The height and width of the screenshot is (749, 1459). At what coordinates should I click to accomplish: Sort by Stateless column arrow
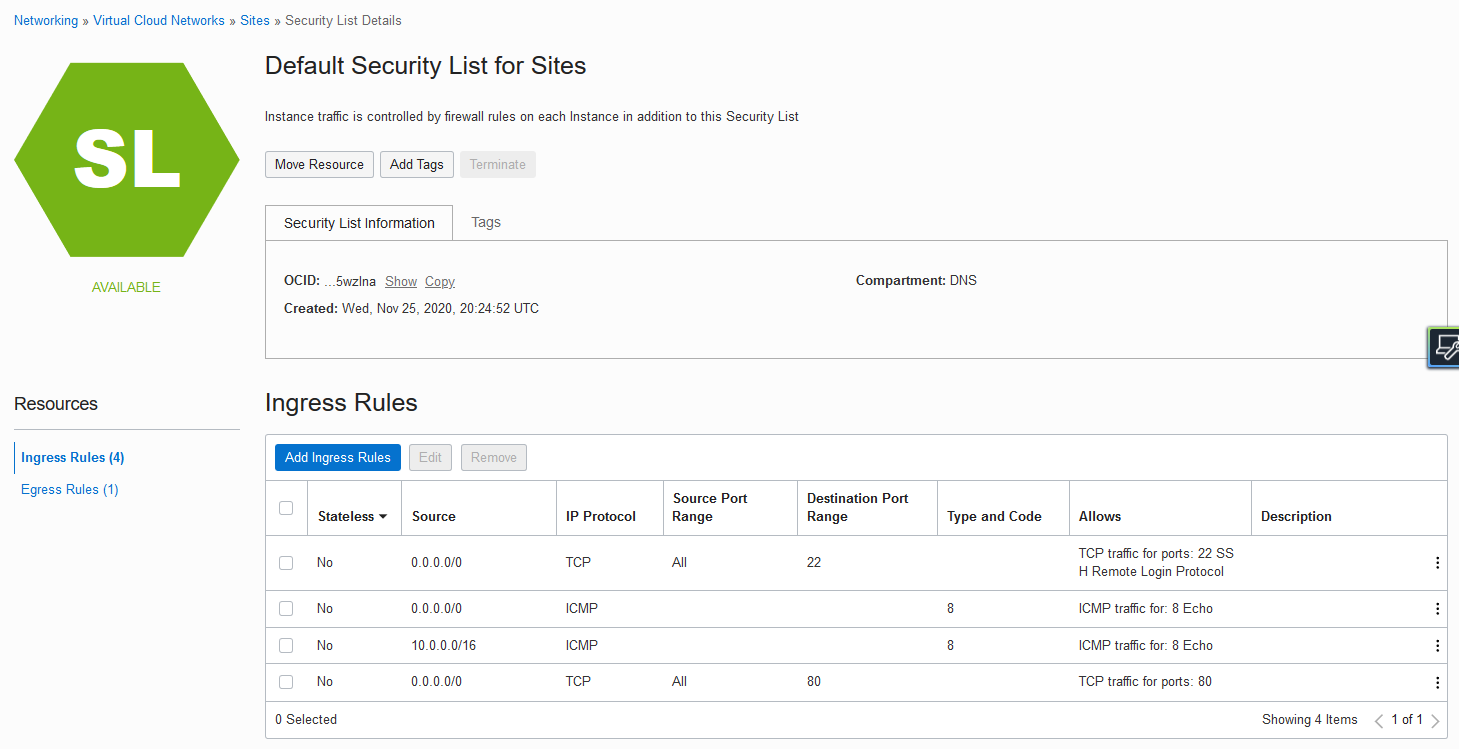[x=382, y=517]
